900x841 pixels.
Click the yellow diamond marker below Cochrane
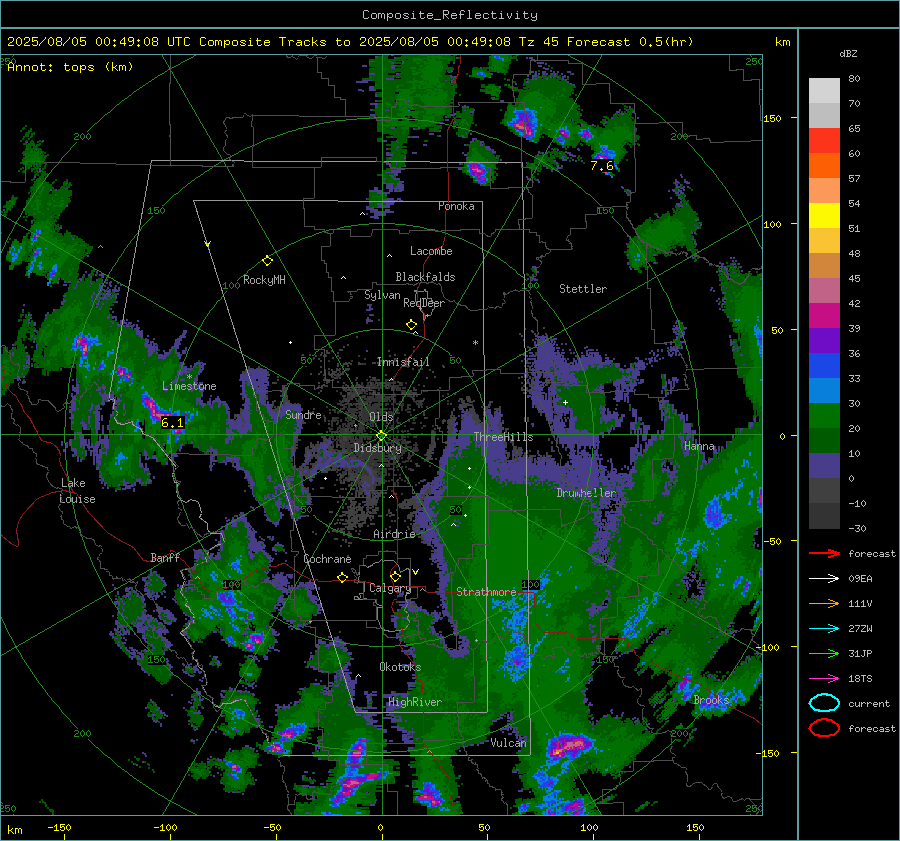click(x=343, y=577)
